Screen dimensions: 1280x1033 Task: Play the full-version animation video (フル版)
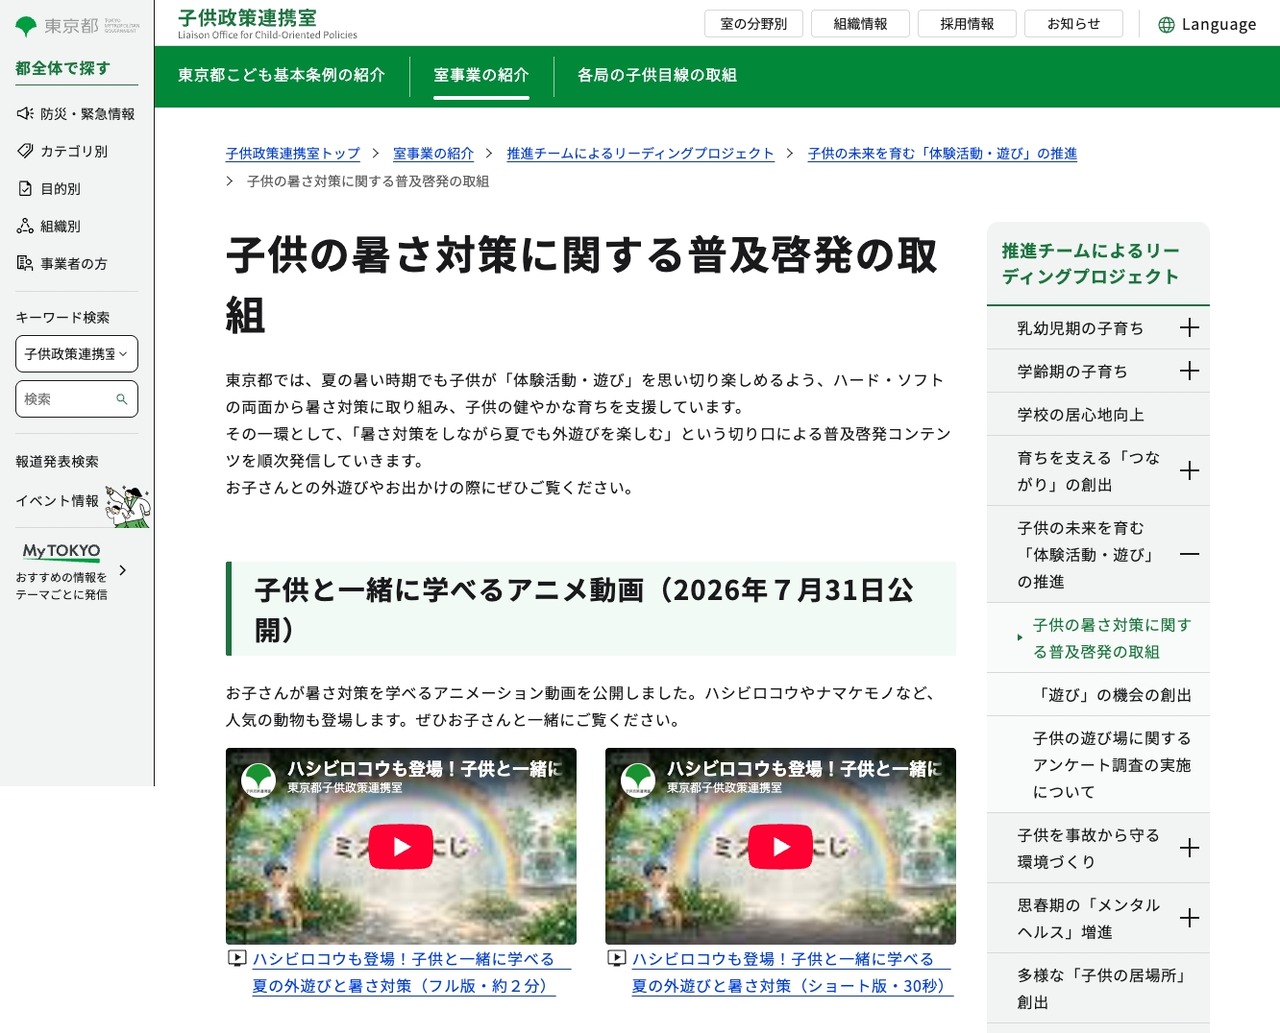[401, 847]
